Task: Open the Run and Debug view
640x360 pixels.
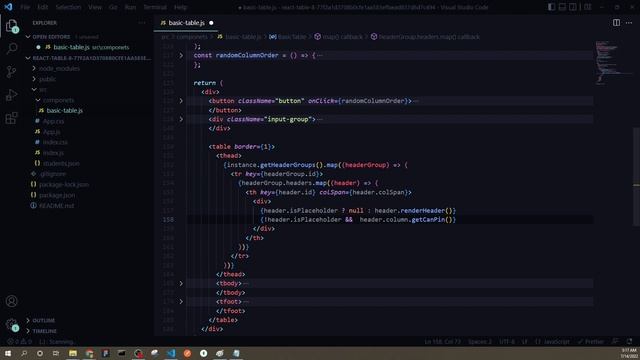Action: [x=11, y=95]
